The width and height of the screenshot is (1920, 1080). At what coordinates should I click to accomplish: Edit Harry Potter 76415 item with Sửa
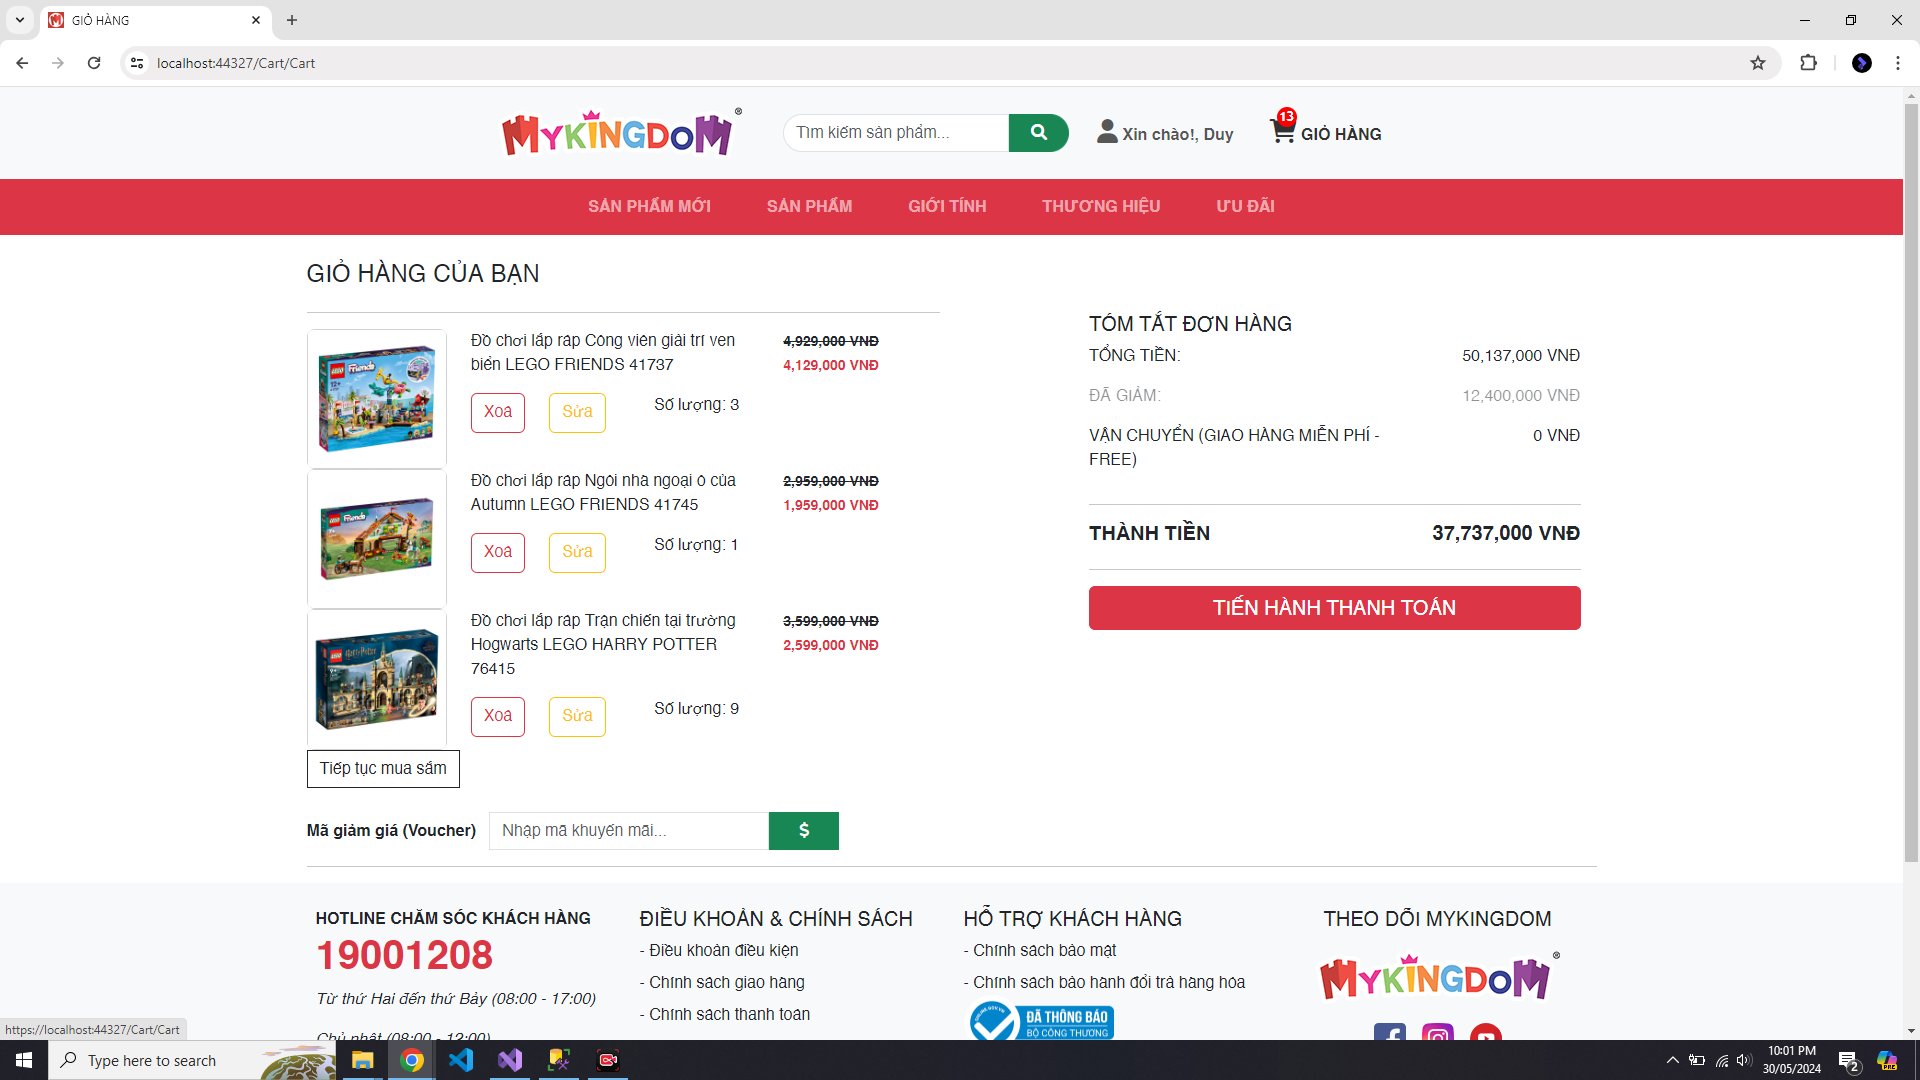pos(577,716)
